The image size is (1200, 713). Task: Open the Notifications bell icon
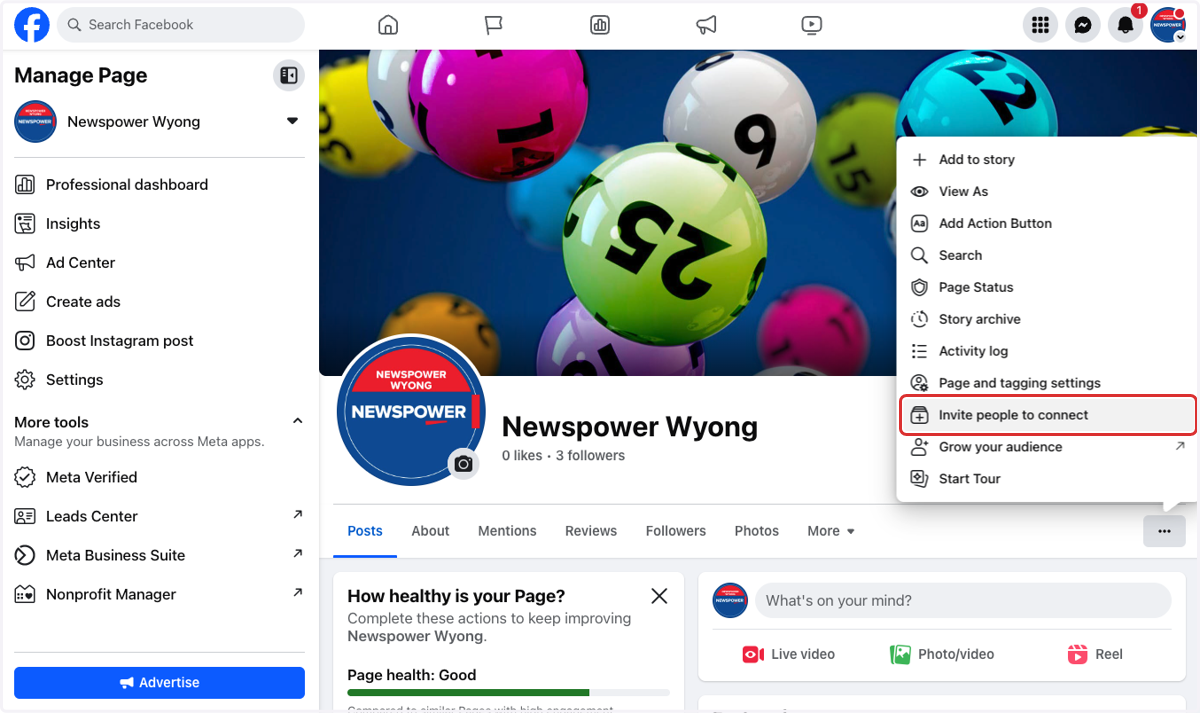[x=1126, y=25]
